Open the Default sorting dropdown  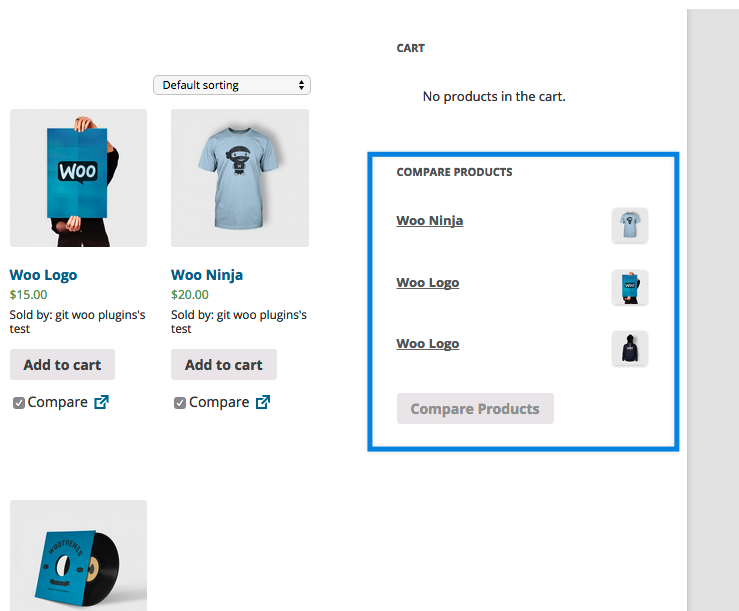pos(232,85)
